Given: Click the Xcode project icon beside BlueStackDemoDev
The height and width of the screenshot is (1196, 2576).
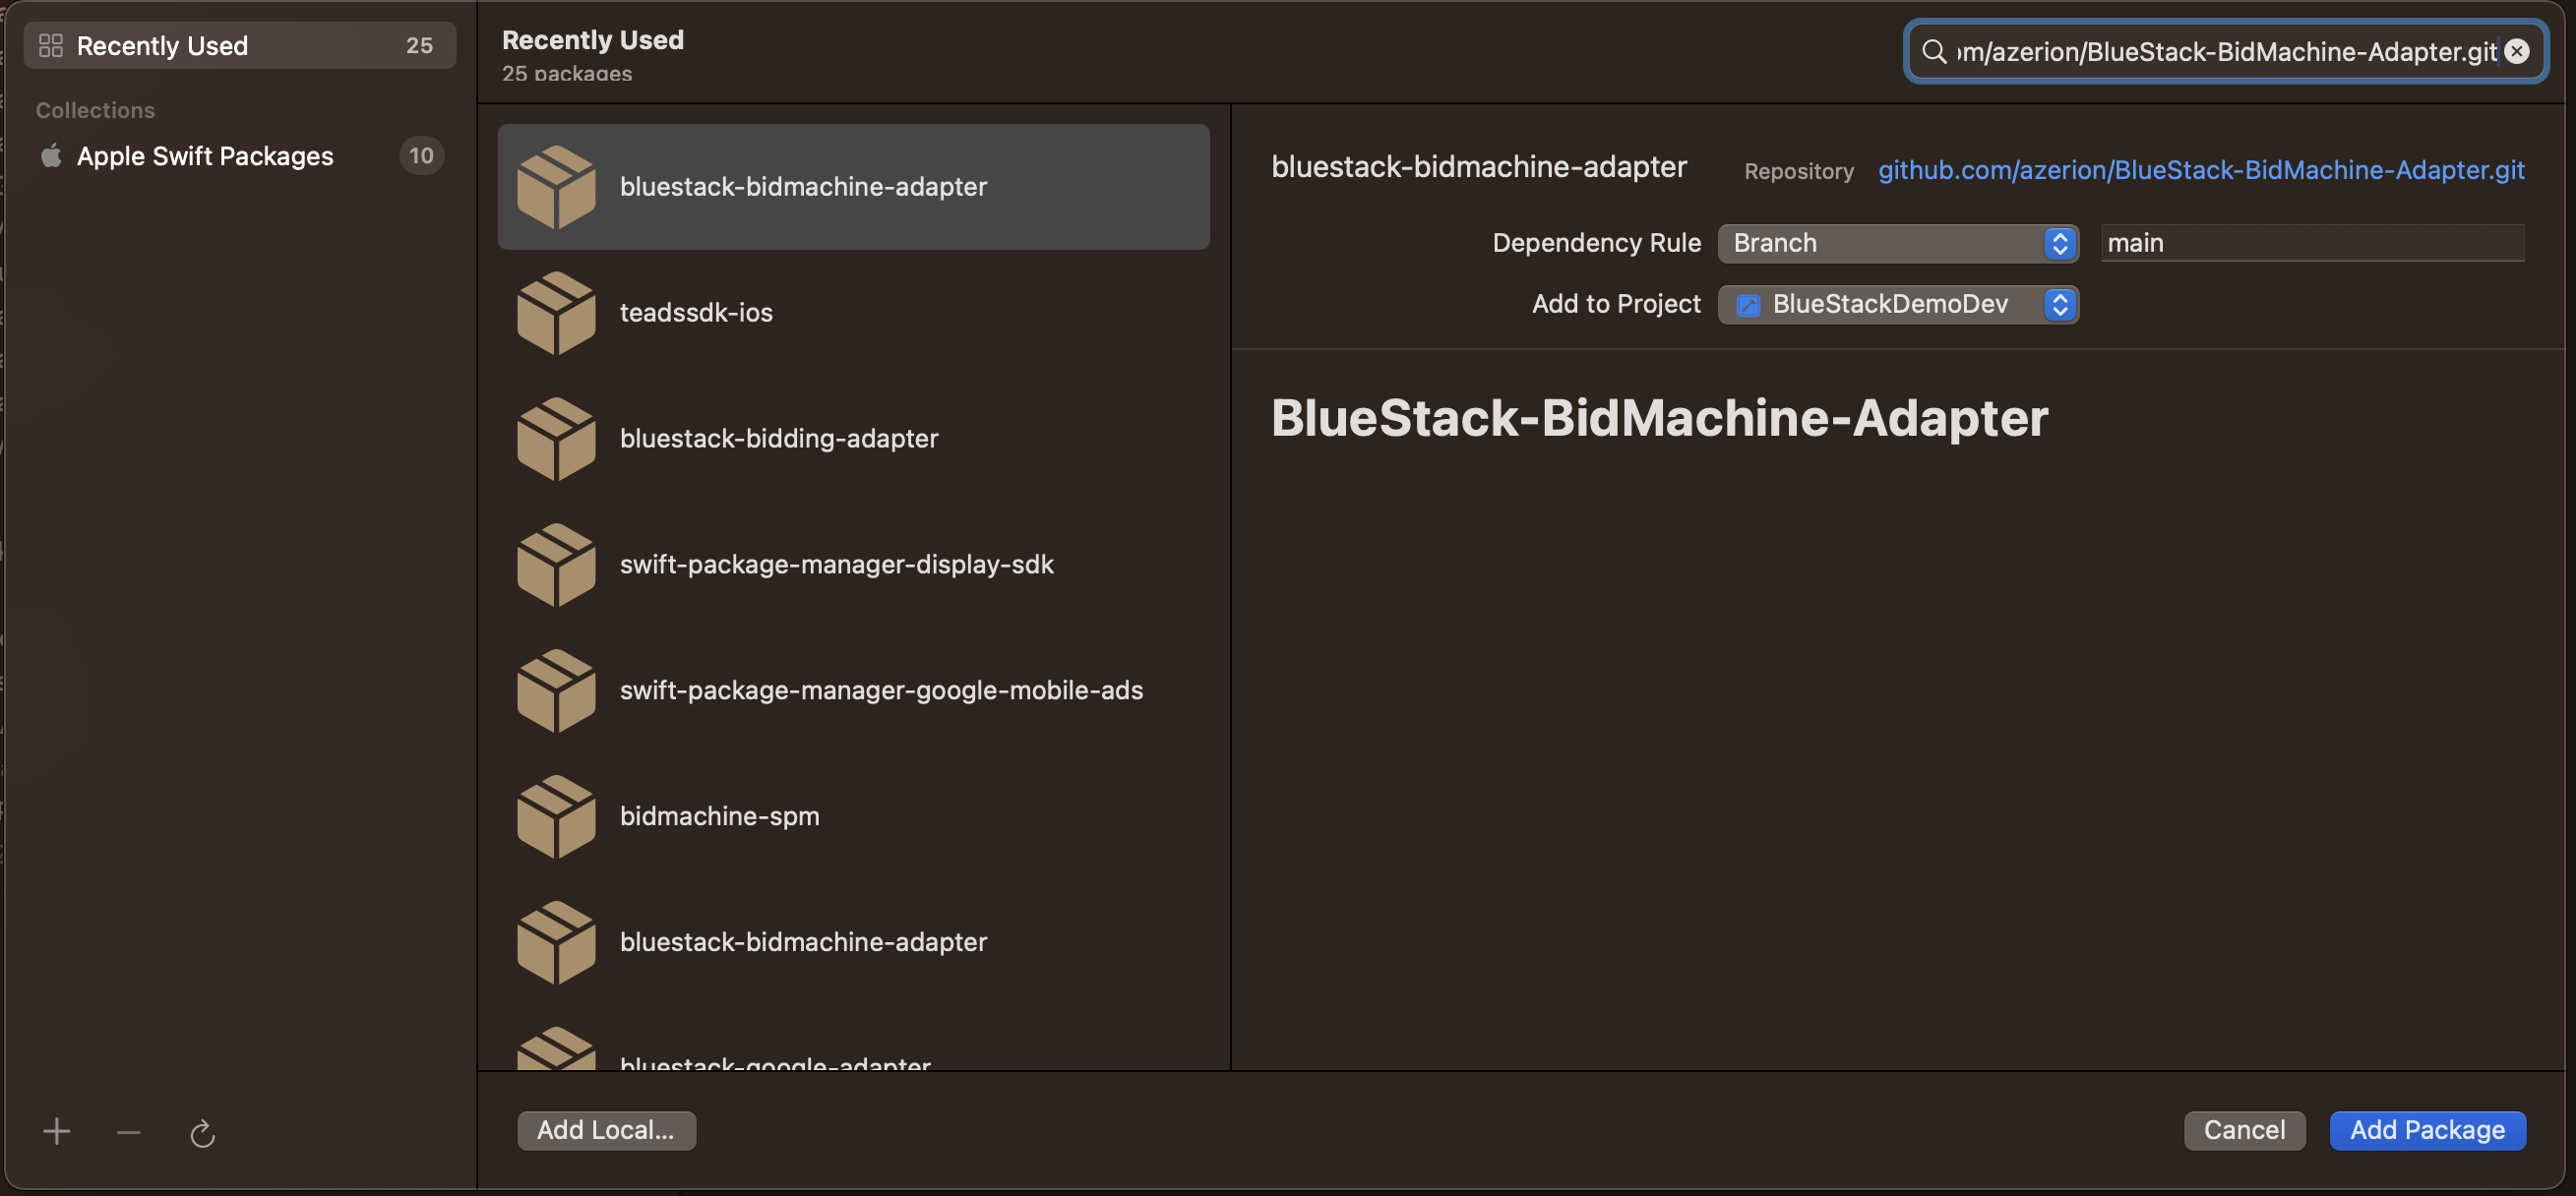Looking at the screenshot, I should pyautogui.click(x=1747, y=305).
